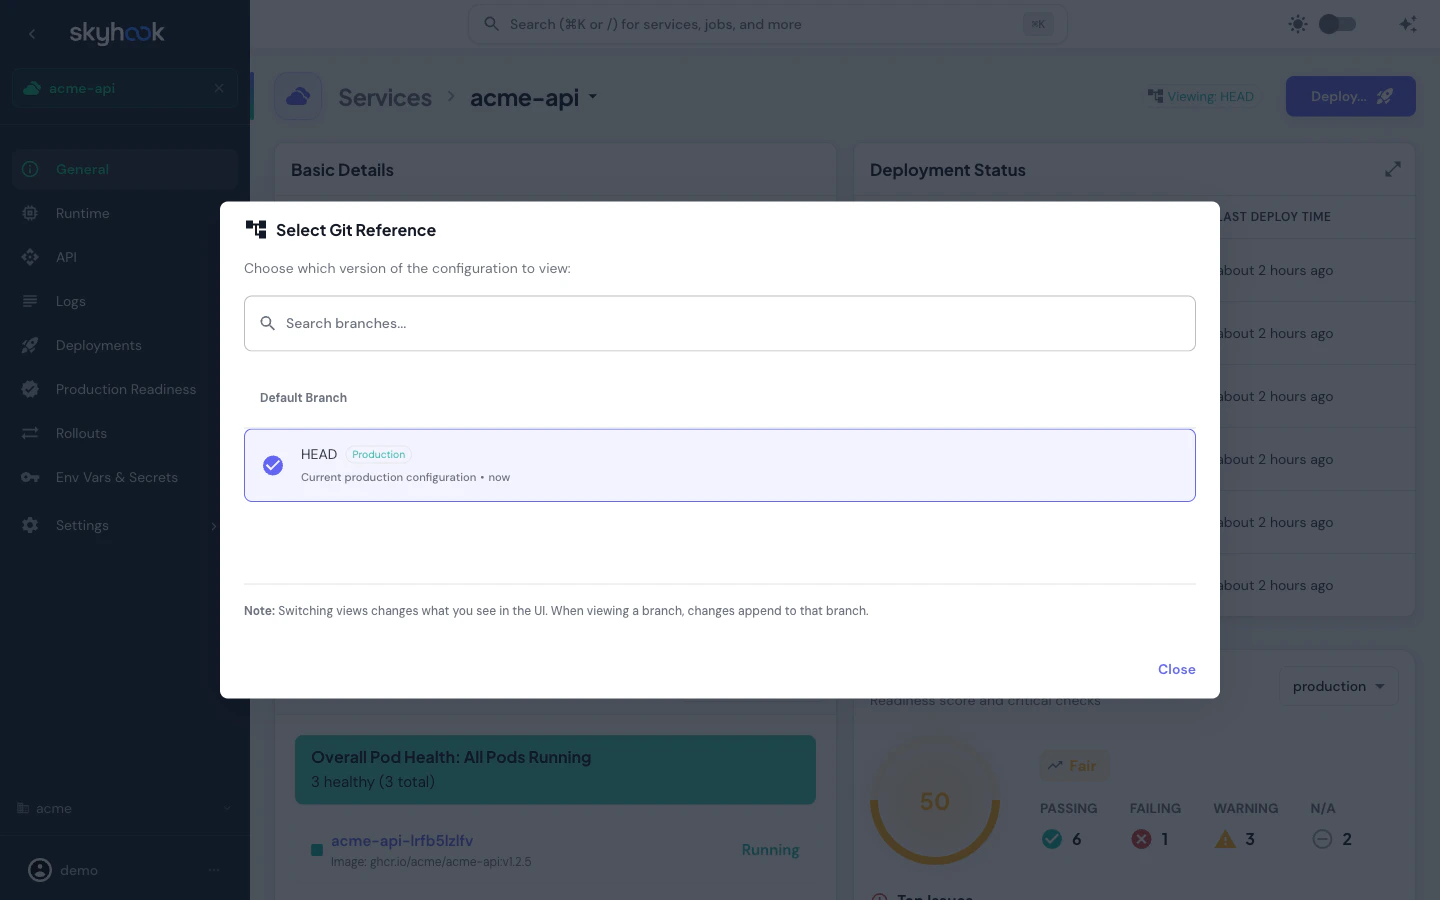Close the acme-api sidebar tab
This screenshot has width=1440, height=900.
[x=219, y=88]
